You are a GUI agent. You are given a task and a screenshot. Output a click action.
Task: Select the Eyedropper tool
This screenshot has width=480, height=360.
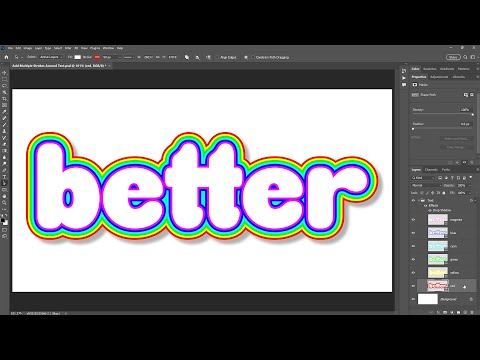[4, 112]
